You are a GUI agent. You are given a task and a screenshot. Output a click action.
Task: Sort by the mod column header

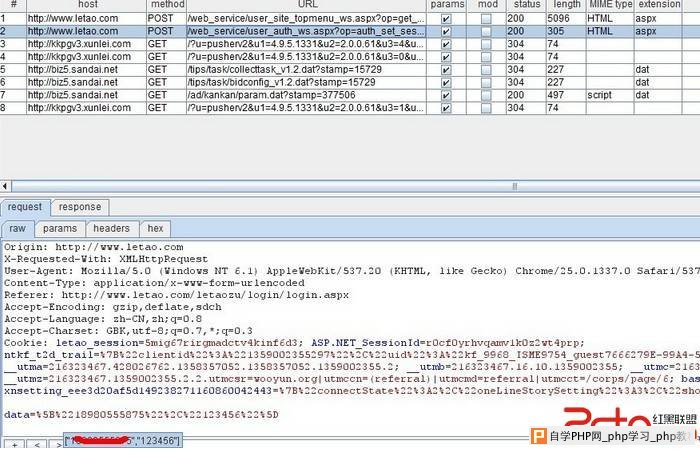pos(487,4)
